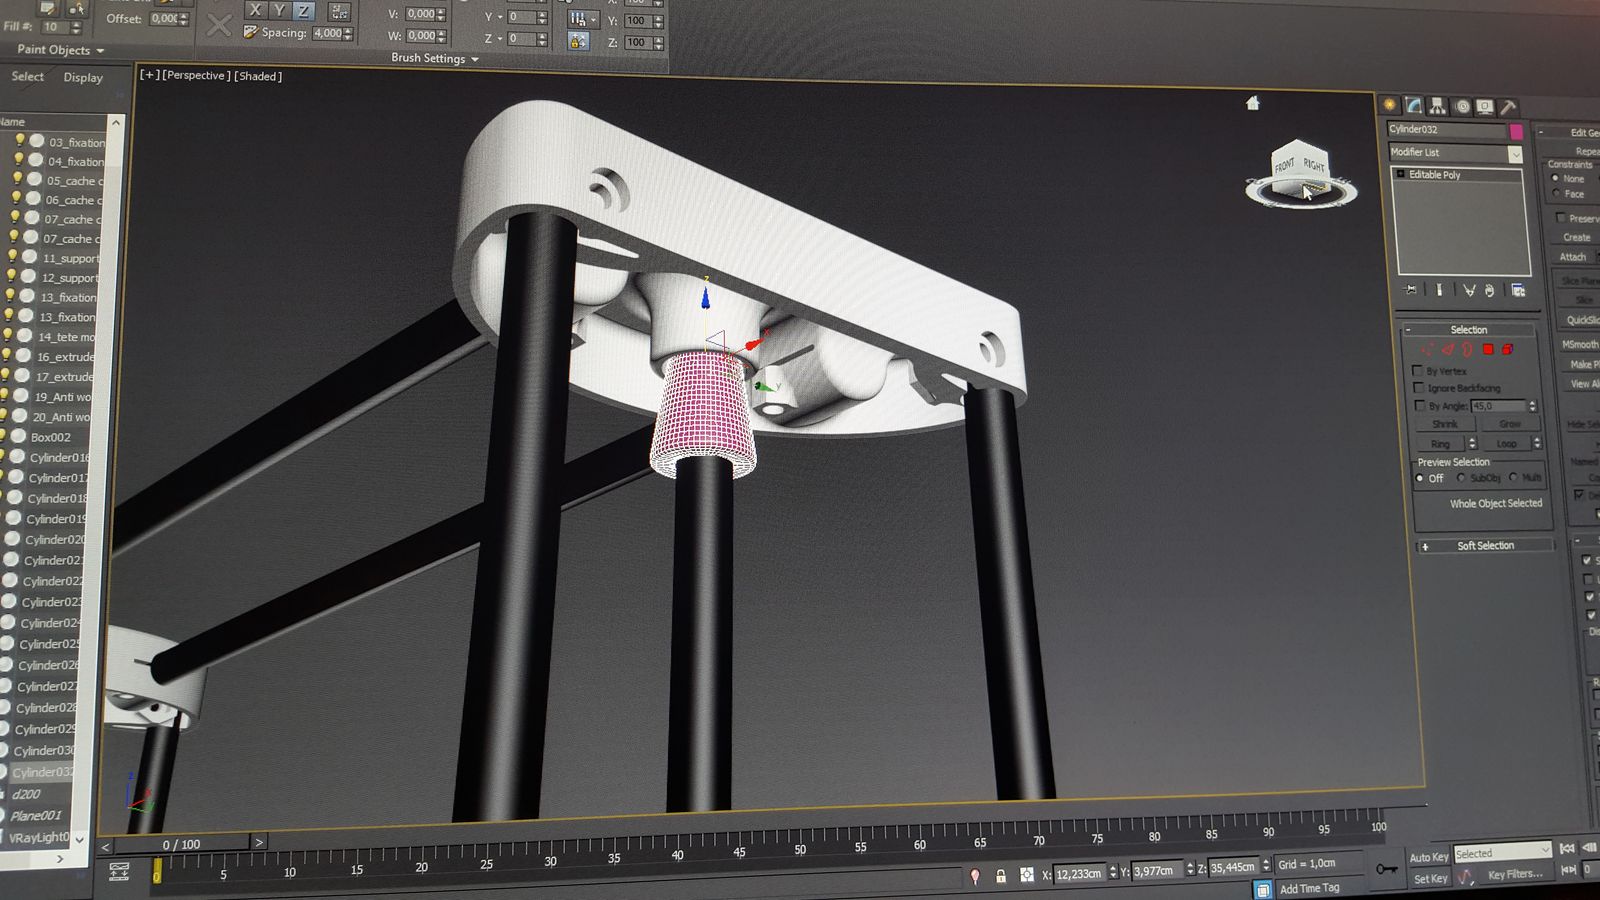1600x900 pixels.
Task: Click Remove Modifier trash icon
Action: 1489,290
